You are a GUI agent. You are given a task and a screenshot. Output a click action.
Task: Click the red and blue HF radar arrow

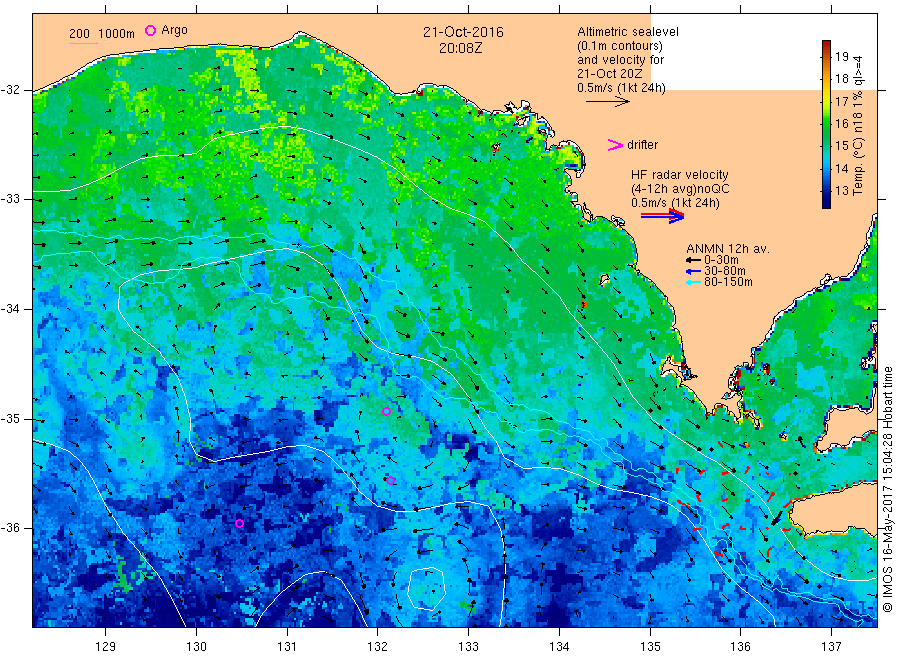coord(662,216)
